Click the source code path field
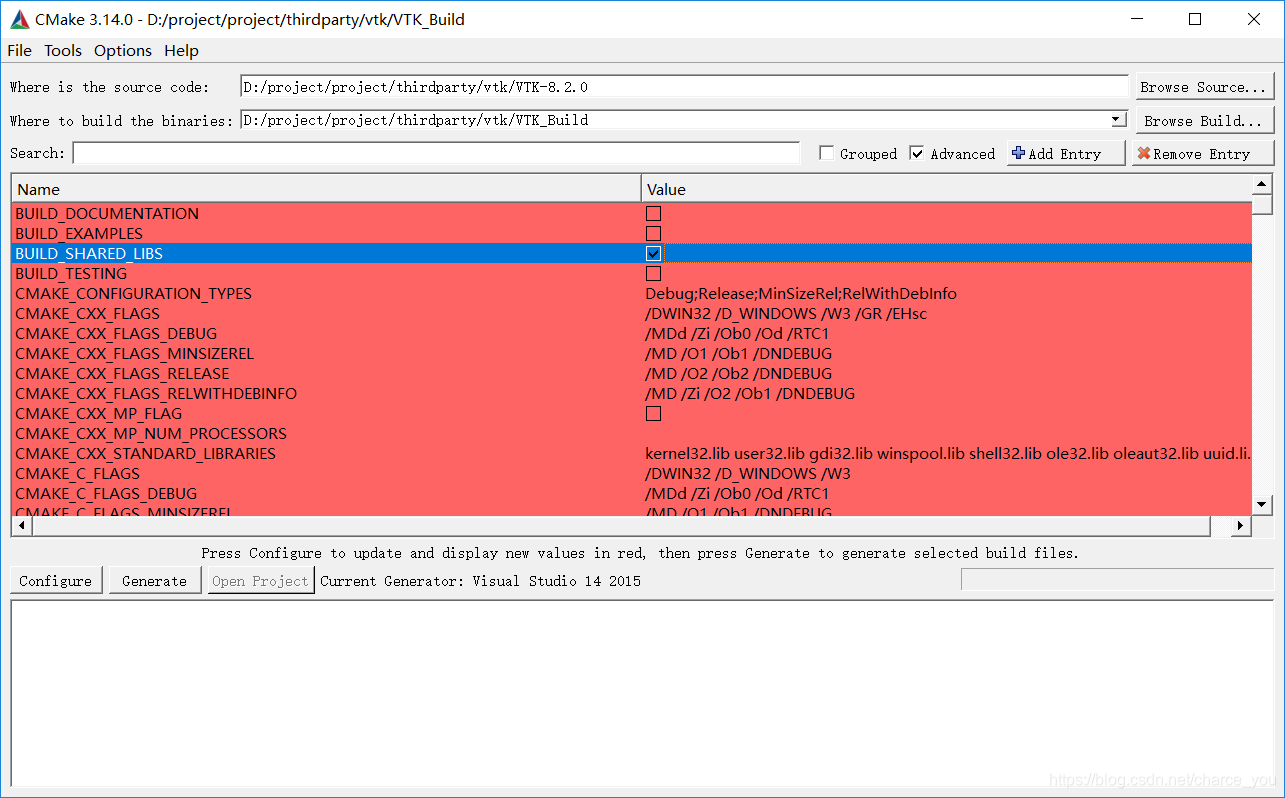Viewport: 1285px width, 798px height. point(684,87)
